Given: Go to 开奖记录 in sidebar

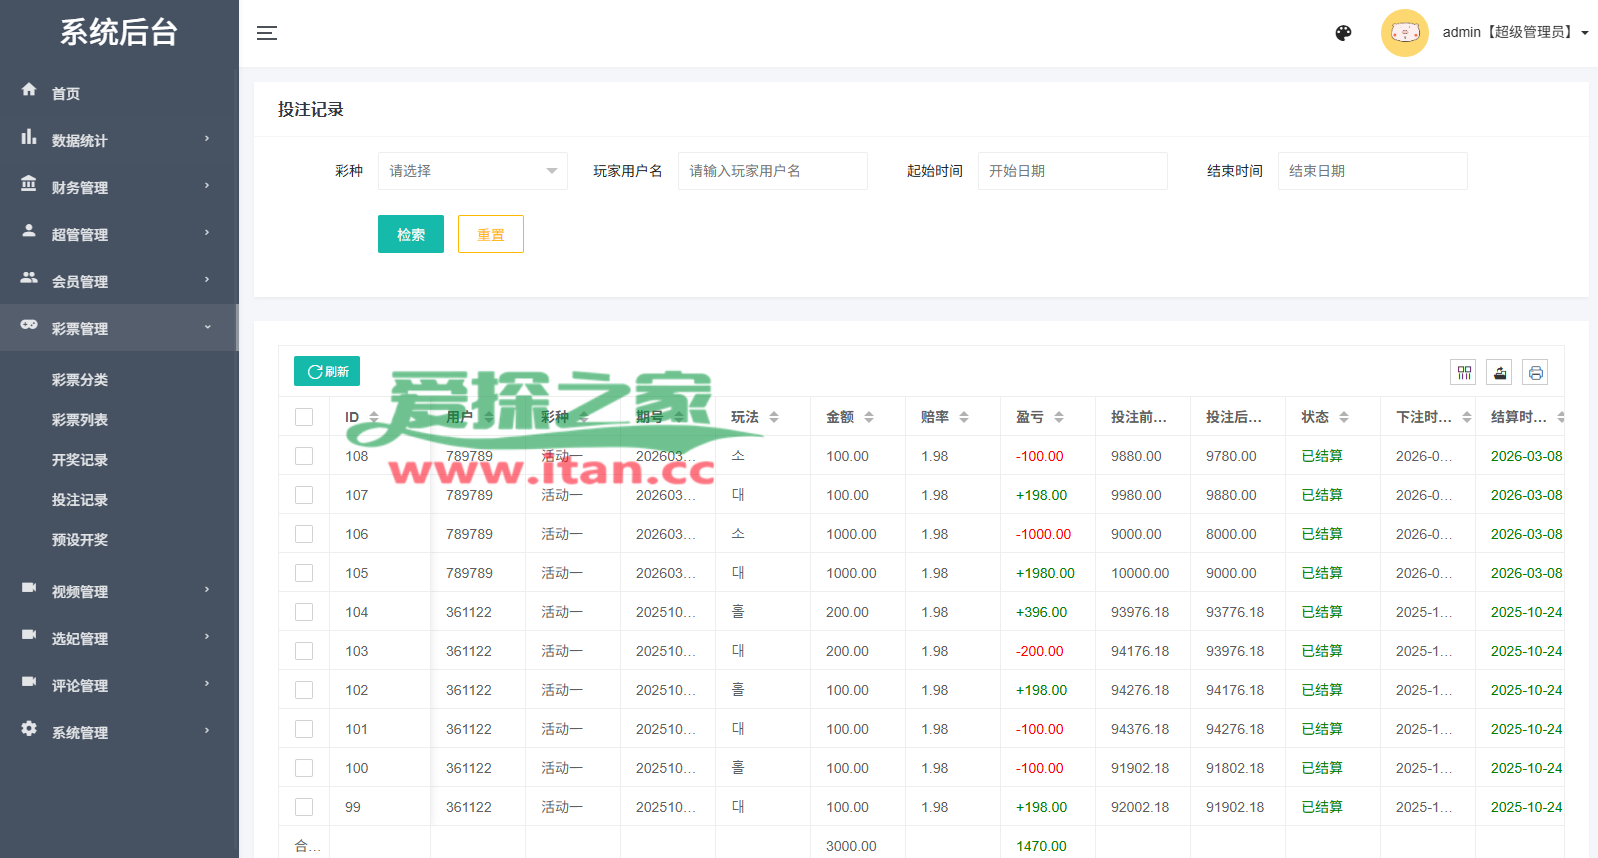Looking at the screenshot, I should pos(80,460).
